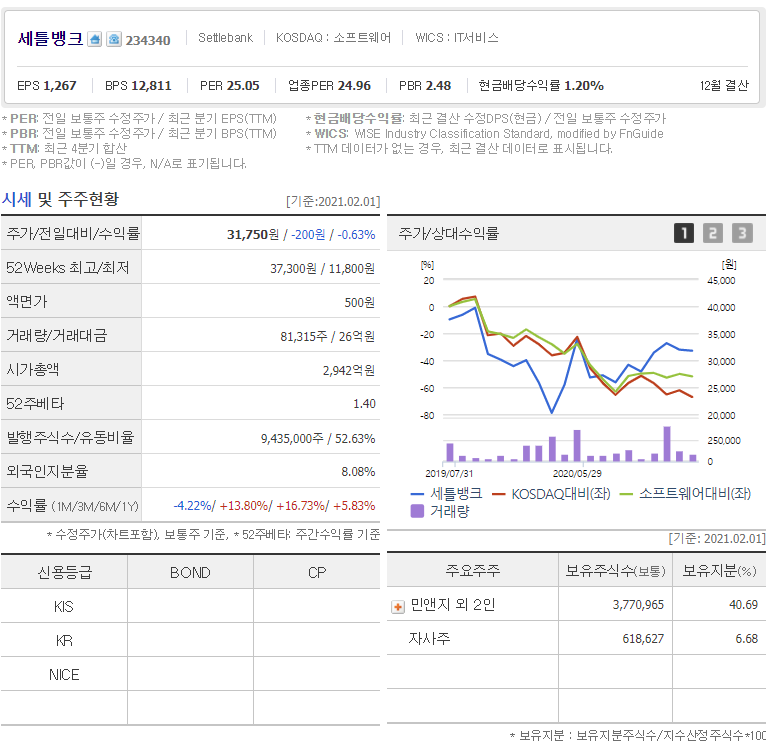Screen dimensions: 782x750
Task: Select the KOSDAQ대비(좌) red legend entry
Action: 551,494
